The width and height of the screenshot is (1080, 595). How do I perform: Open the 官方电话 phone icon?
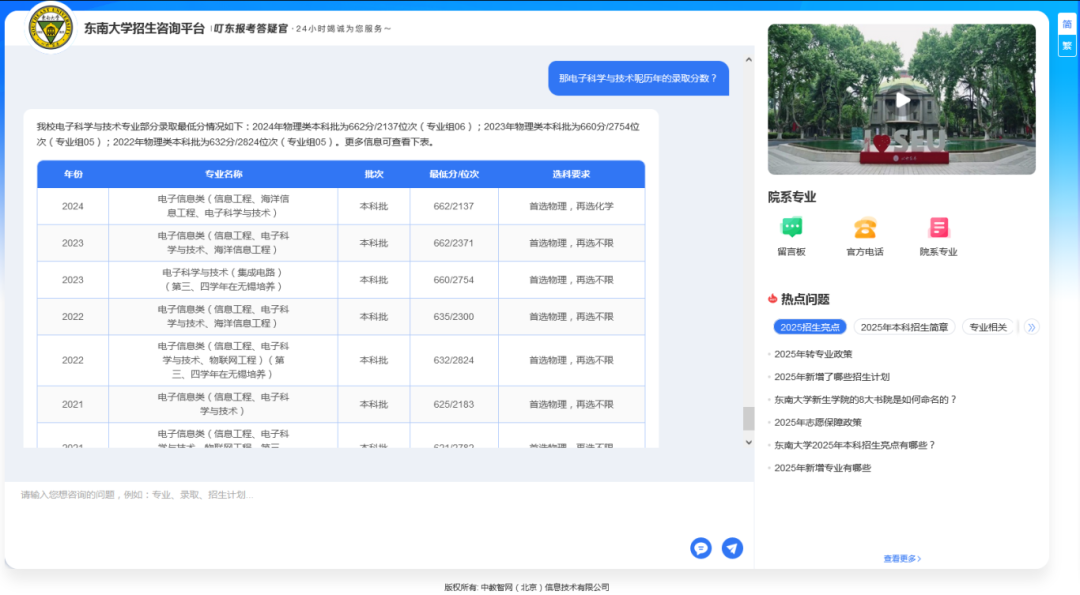(865, 227)
